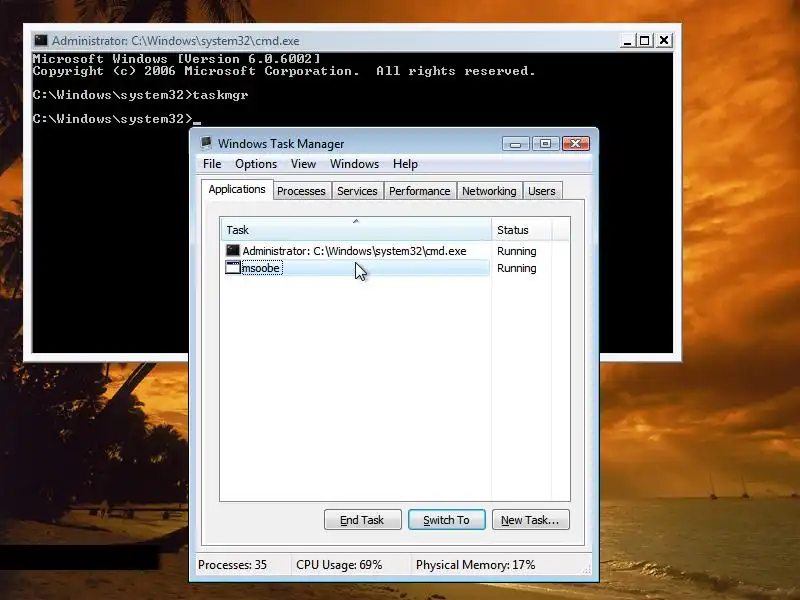Open the Options menu
Screen dimensions: 800x600
pos(256,164)
